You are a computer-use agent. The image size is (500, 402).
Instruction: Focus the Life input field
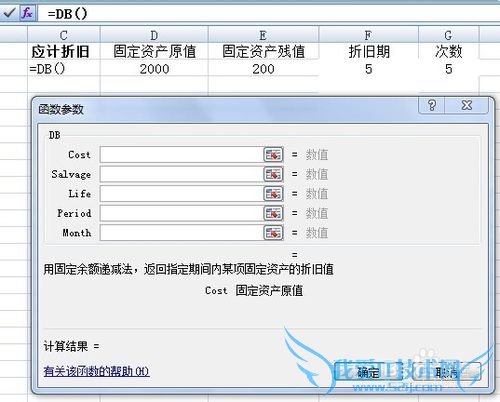click(182, 194)
